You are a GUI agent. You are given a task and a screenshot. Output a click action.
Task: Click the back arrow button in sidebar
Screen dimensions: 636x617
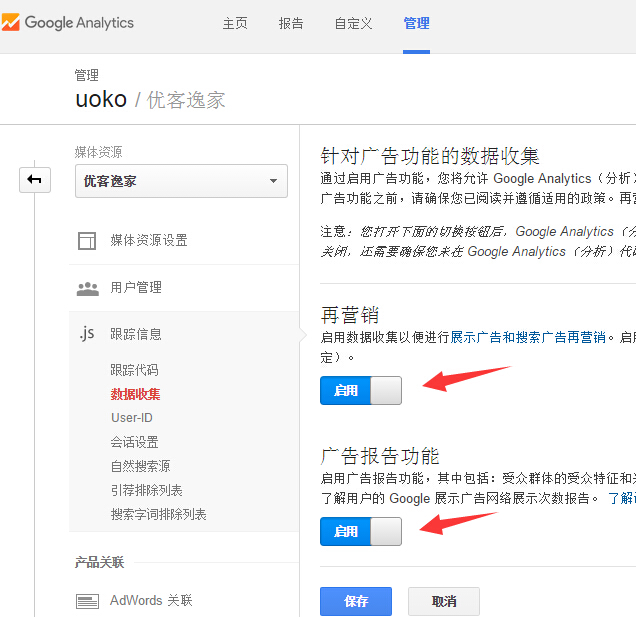34,180
